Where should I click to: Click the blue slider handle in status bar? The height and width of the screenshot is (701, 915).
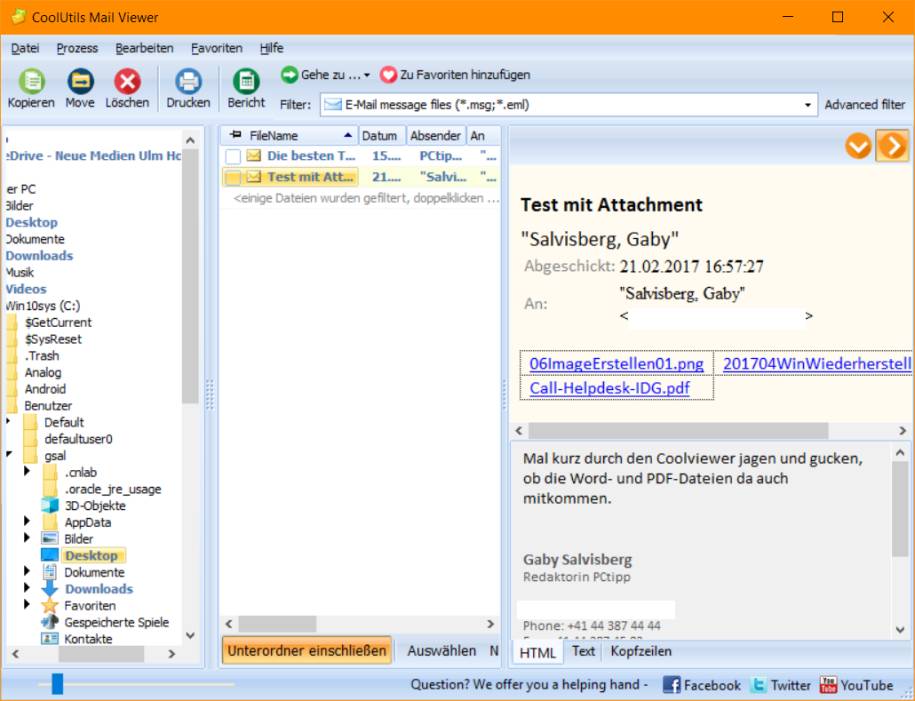pos(57,683)
